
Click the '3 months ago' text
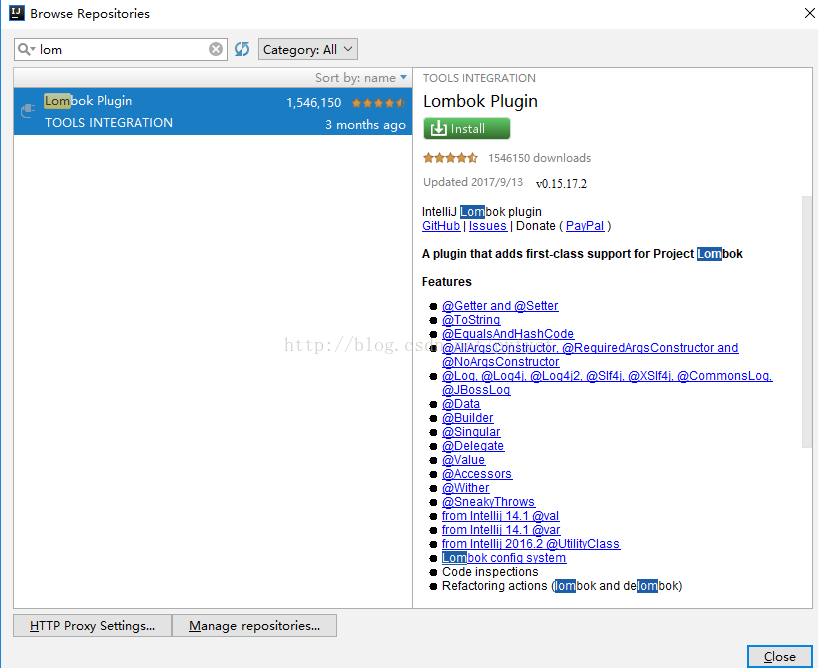365,125
